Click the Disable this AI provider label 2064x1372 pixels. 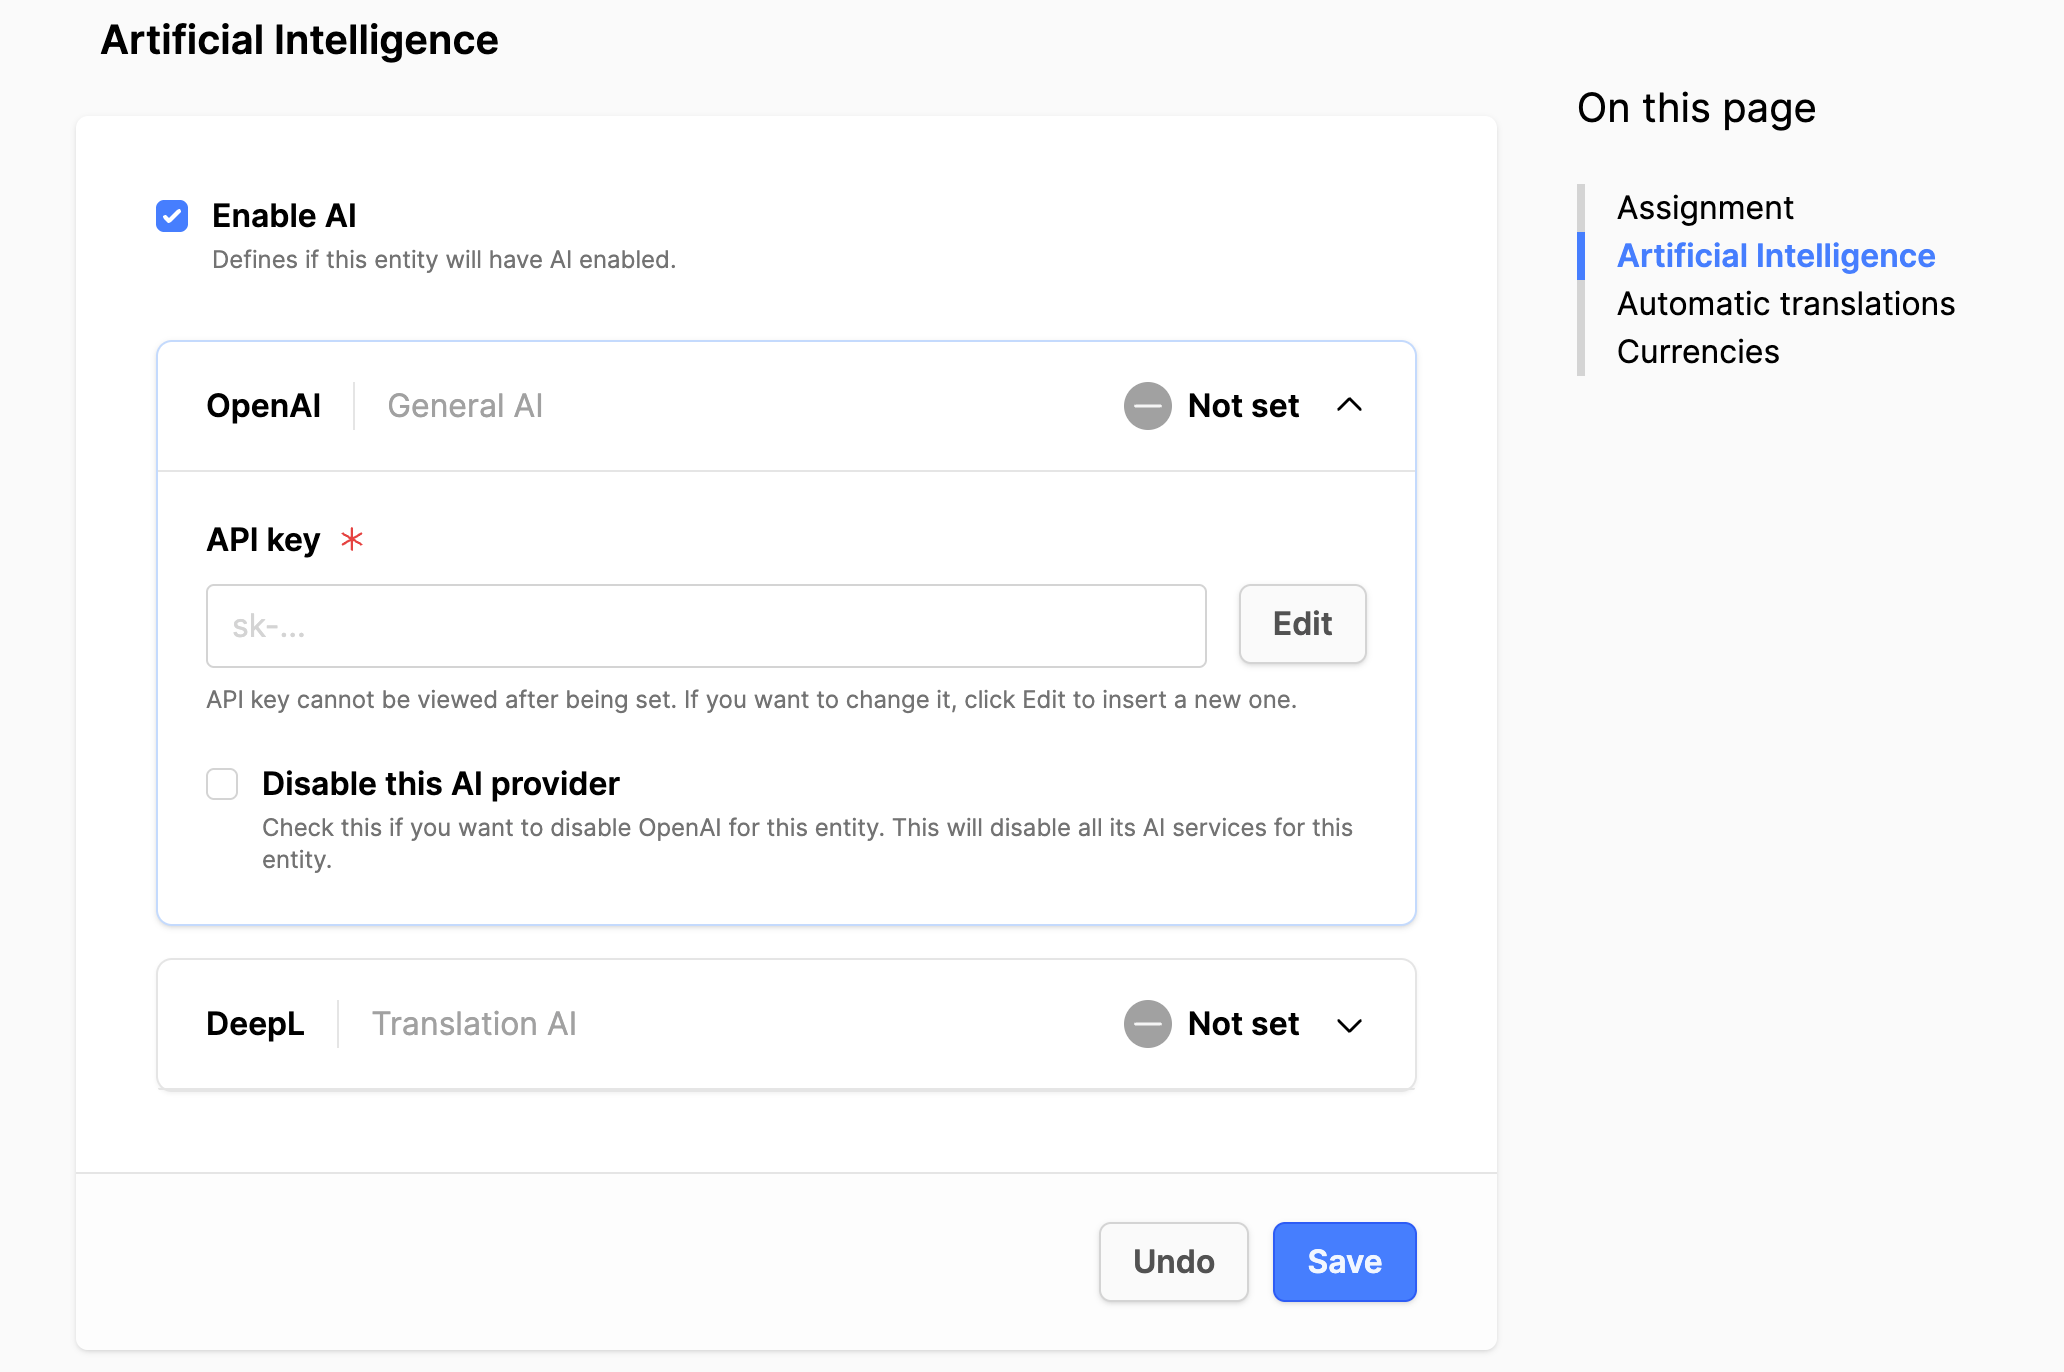(x=440, y=784)
